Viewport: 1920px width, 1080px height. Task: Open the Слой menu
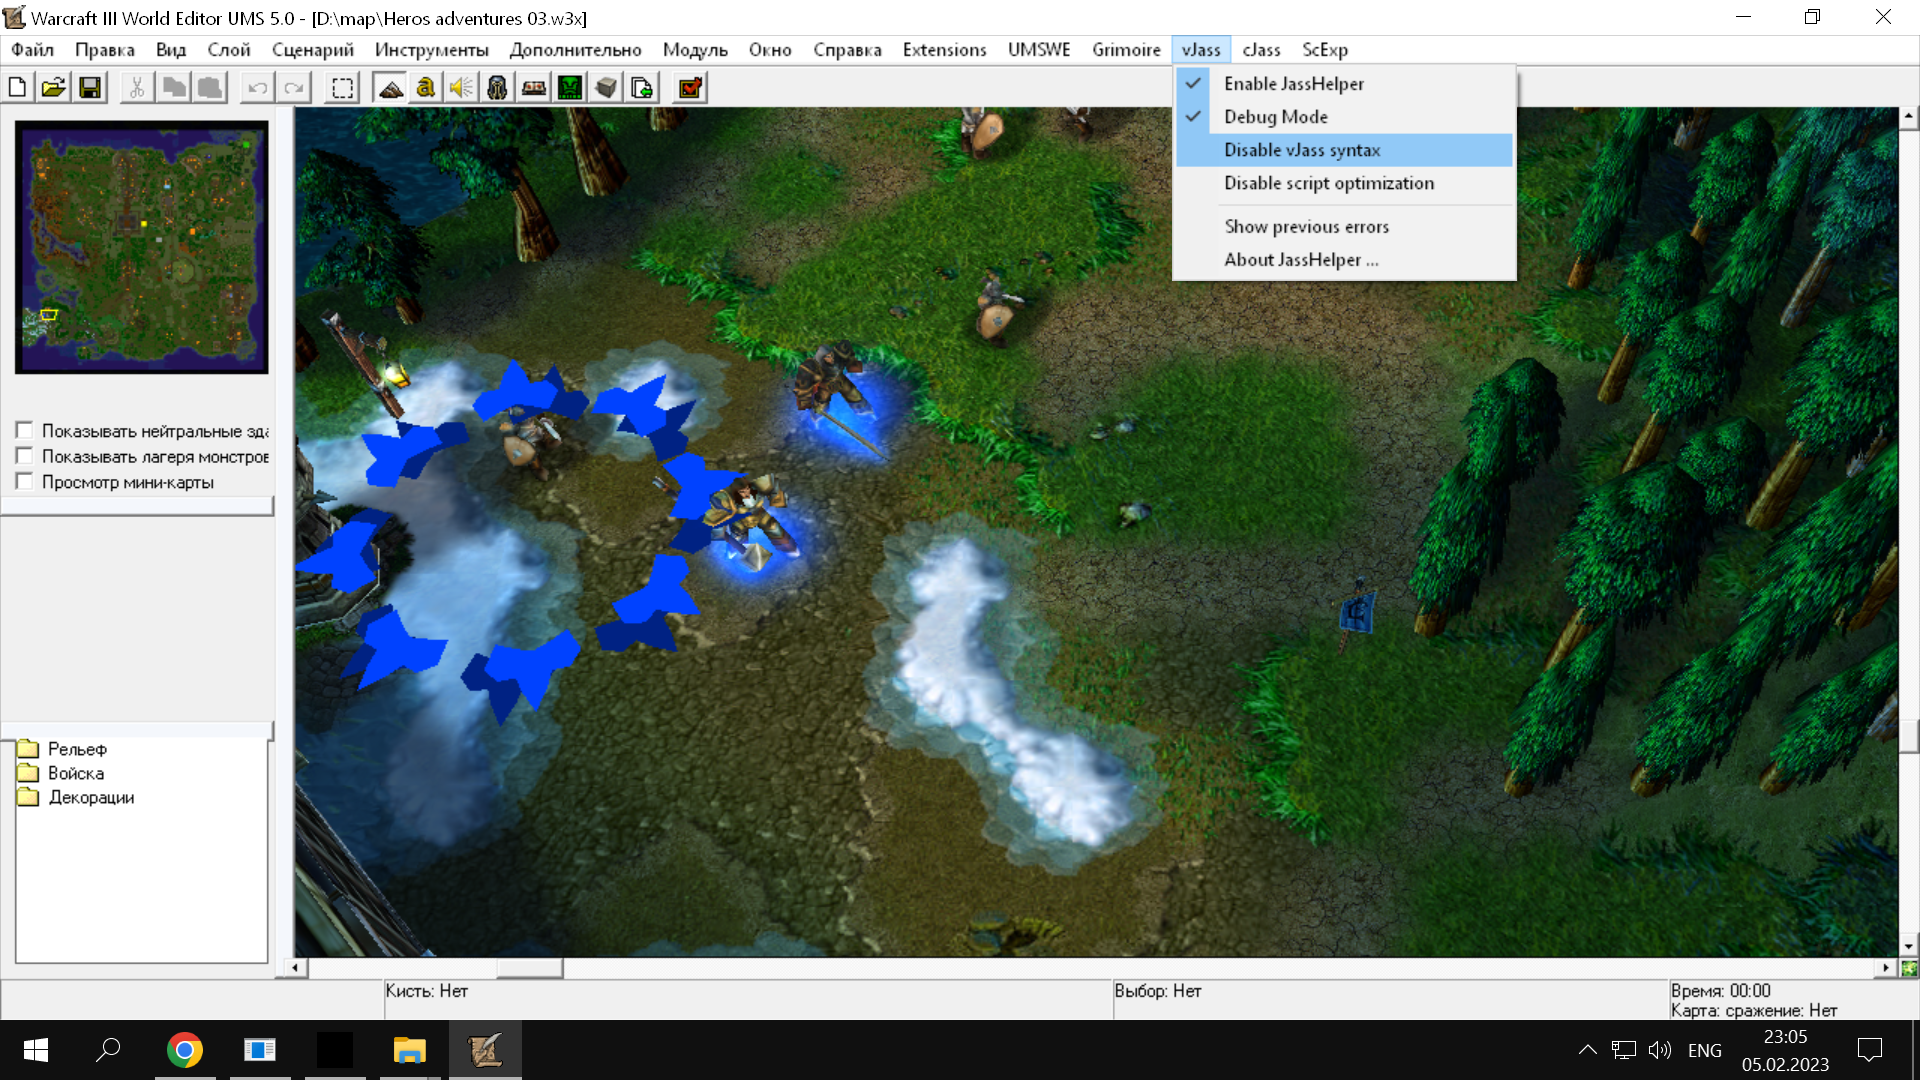(229, 50)
